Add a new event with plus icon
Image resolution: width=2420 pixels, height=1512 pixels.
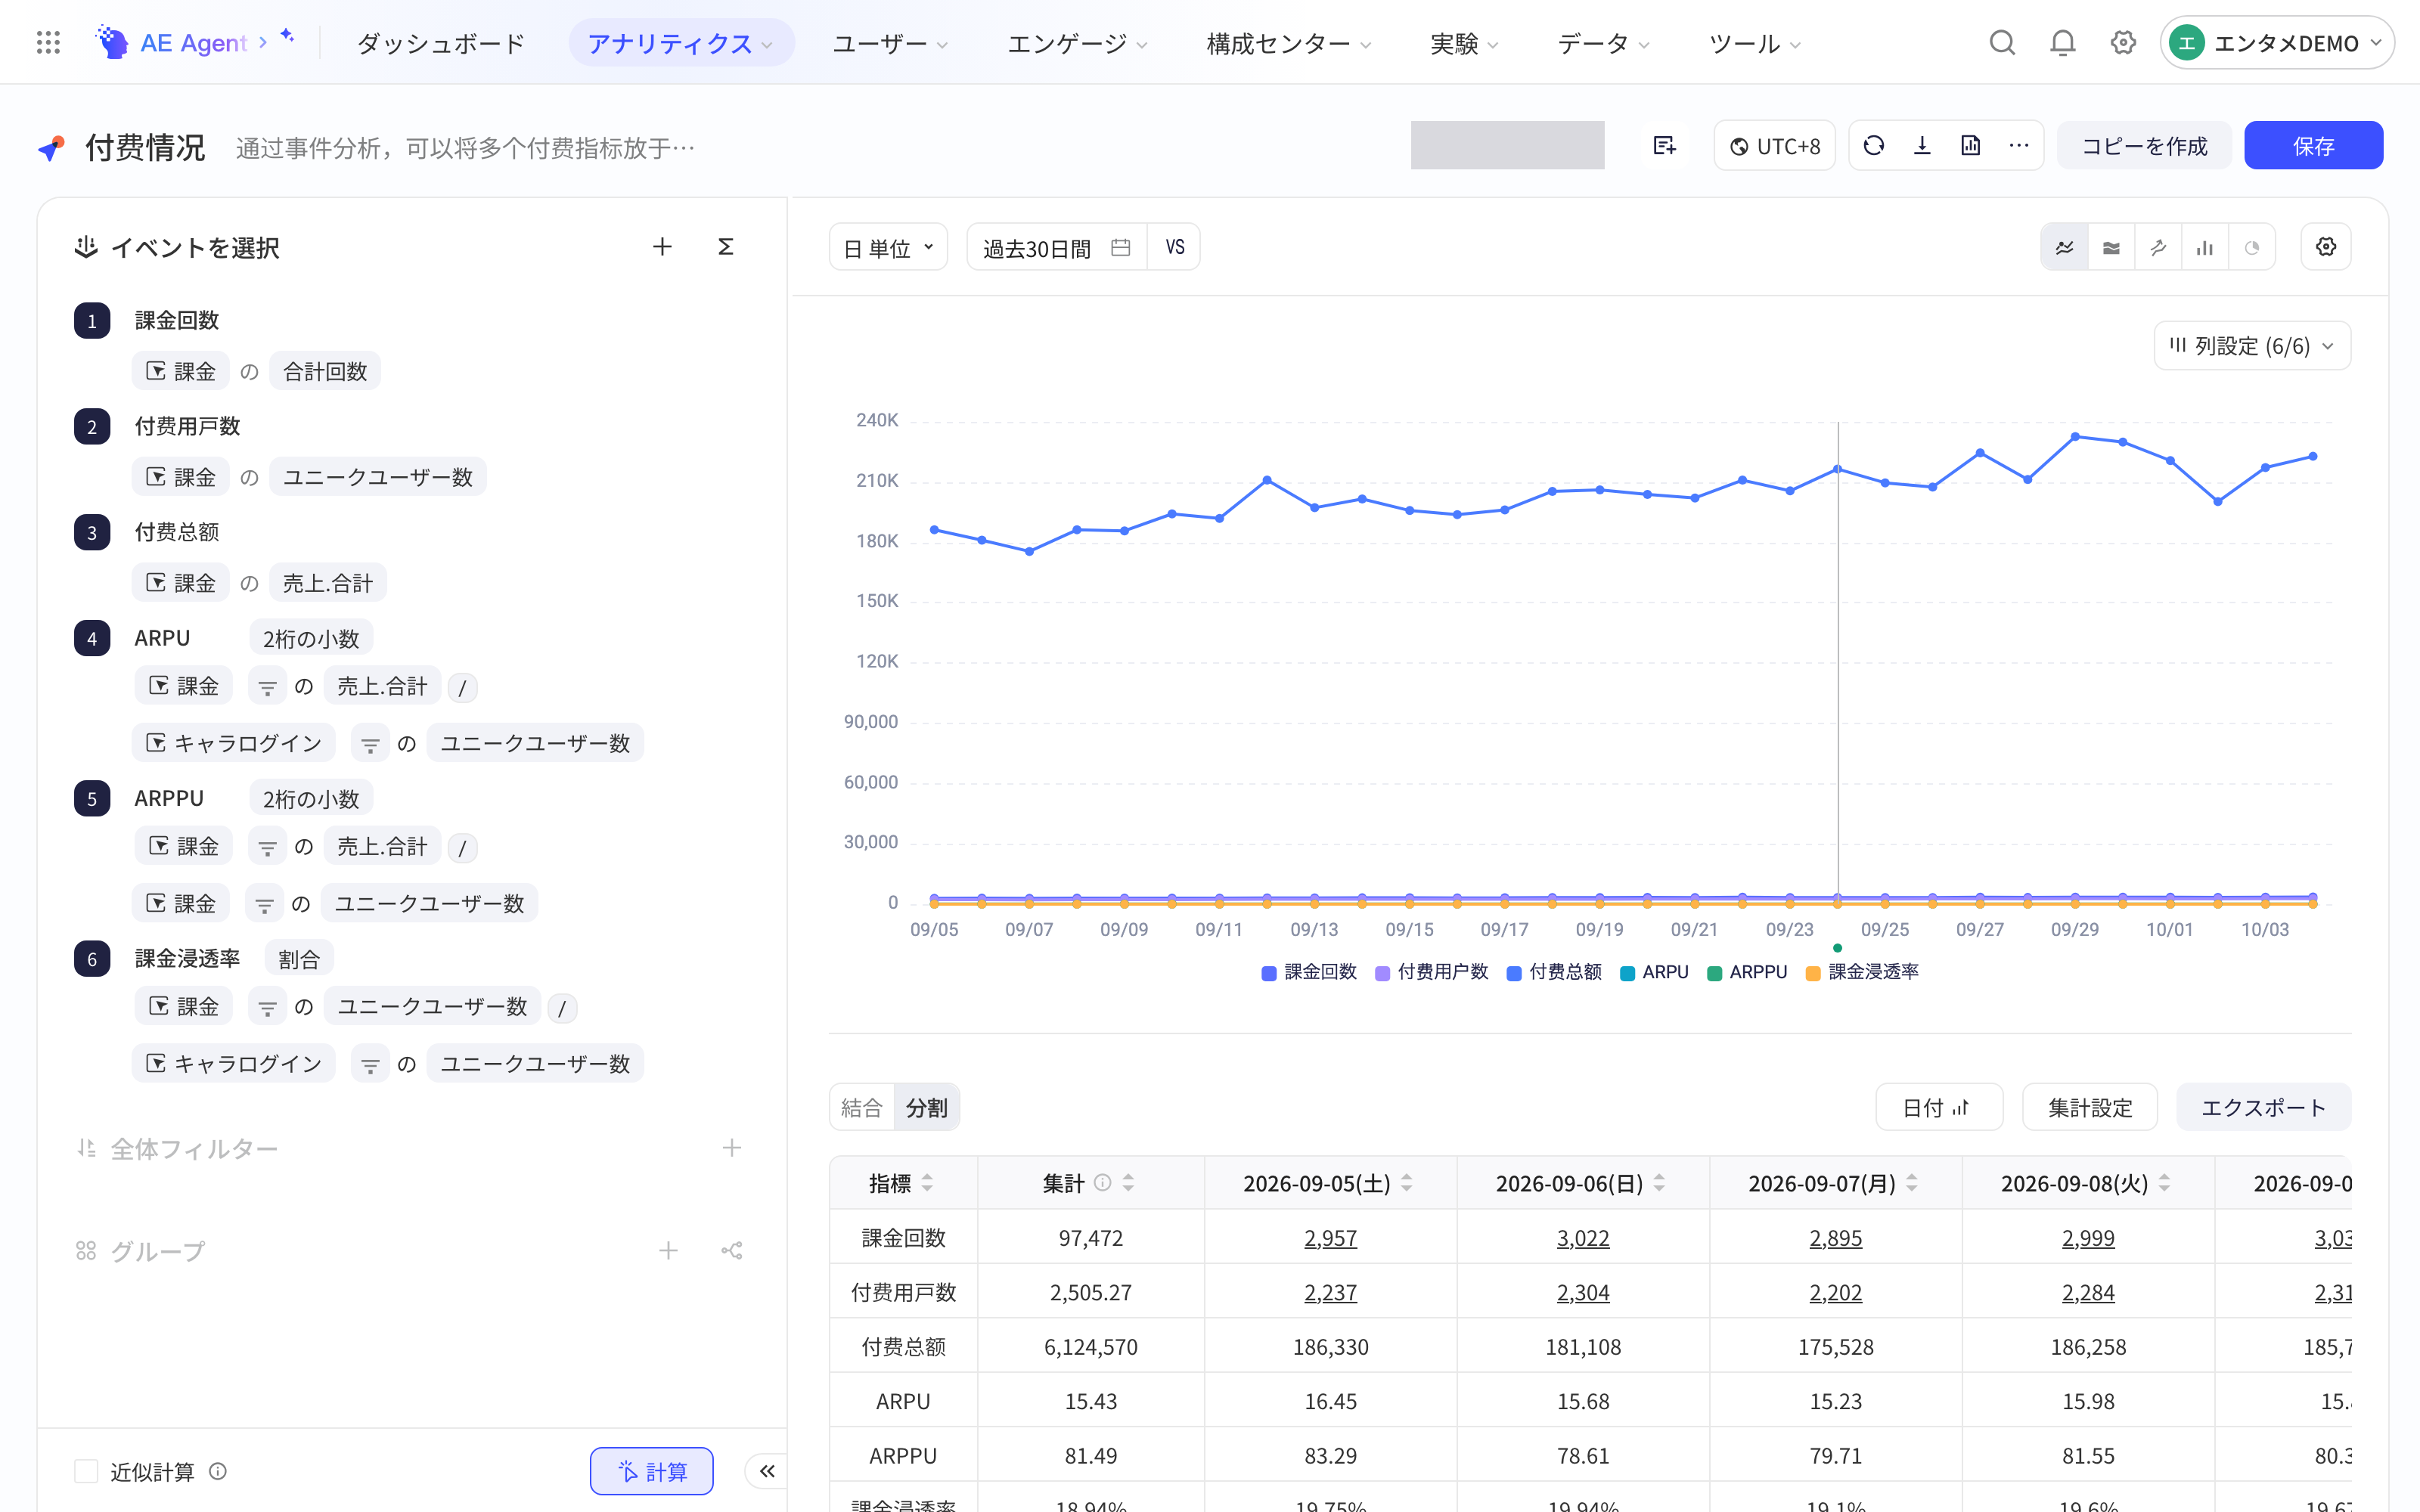(662, 247)
